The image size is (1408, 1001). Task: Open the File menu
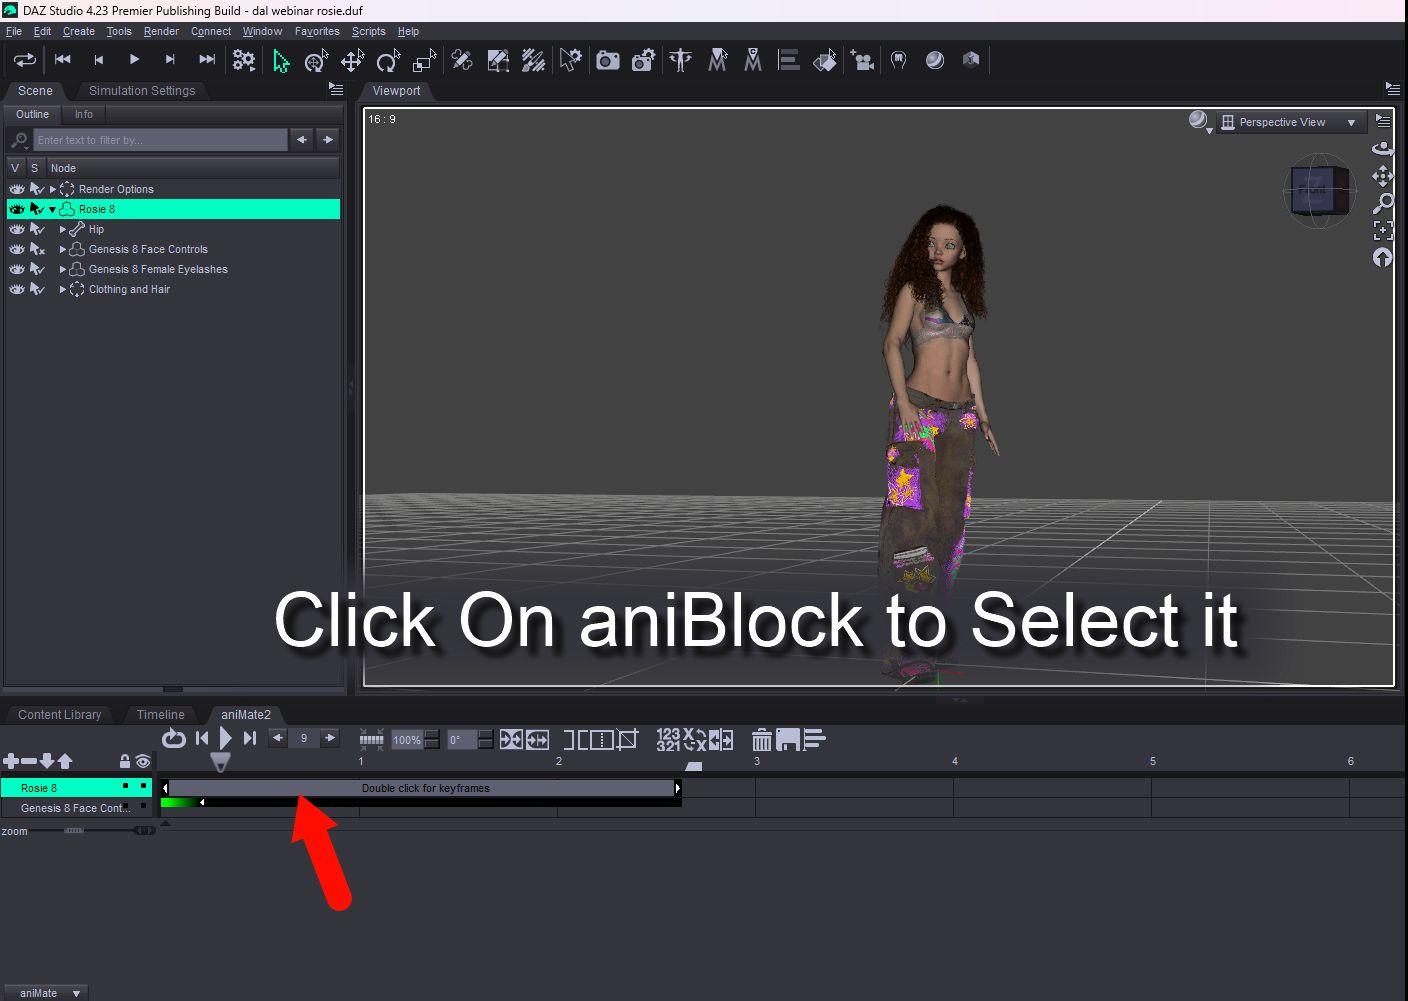tap(14, 31)
